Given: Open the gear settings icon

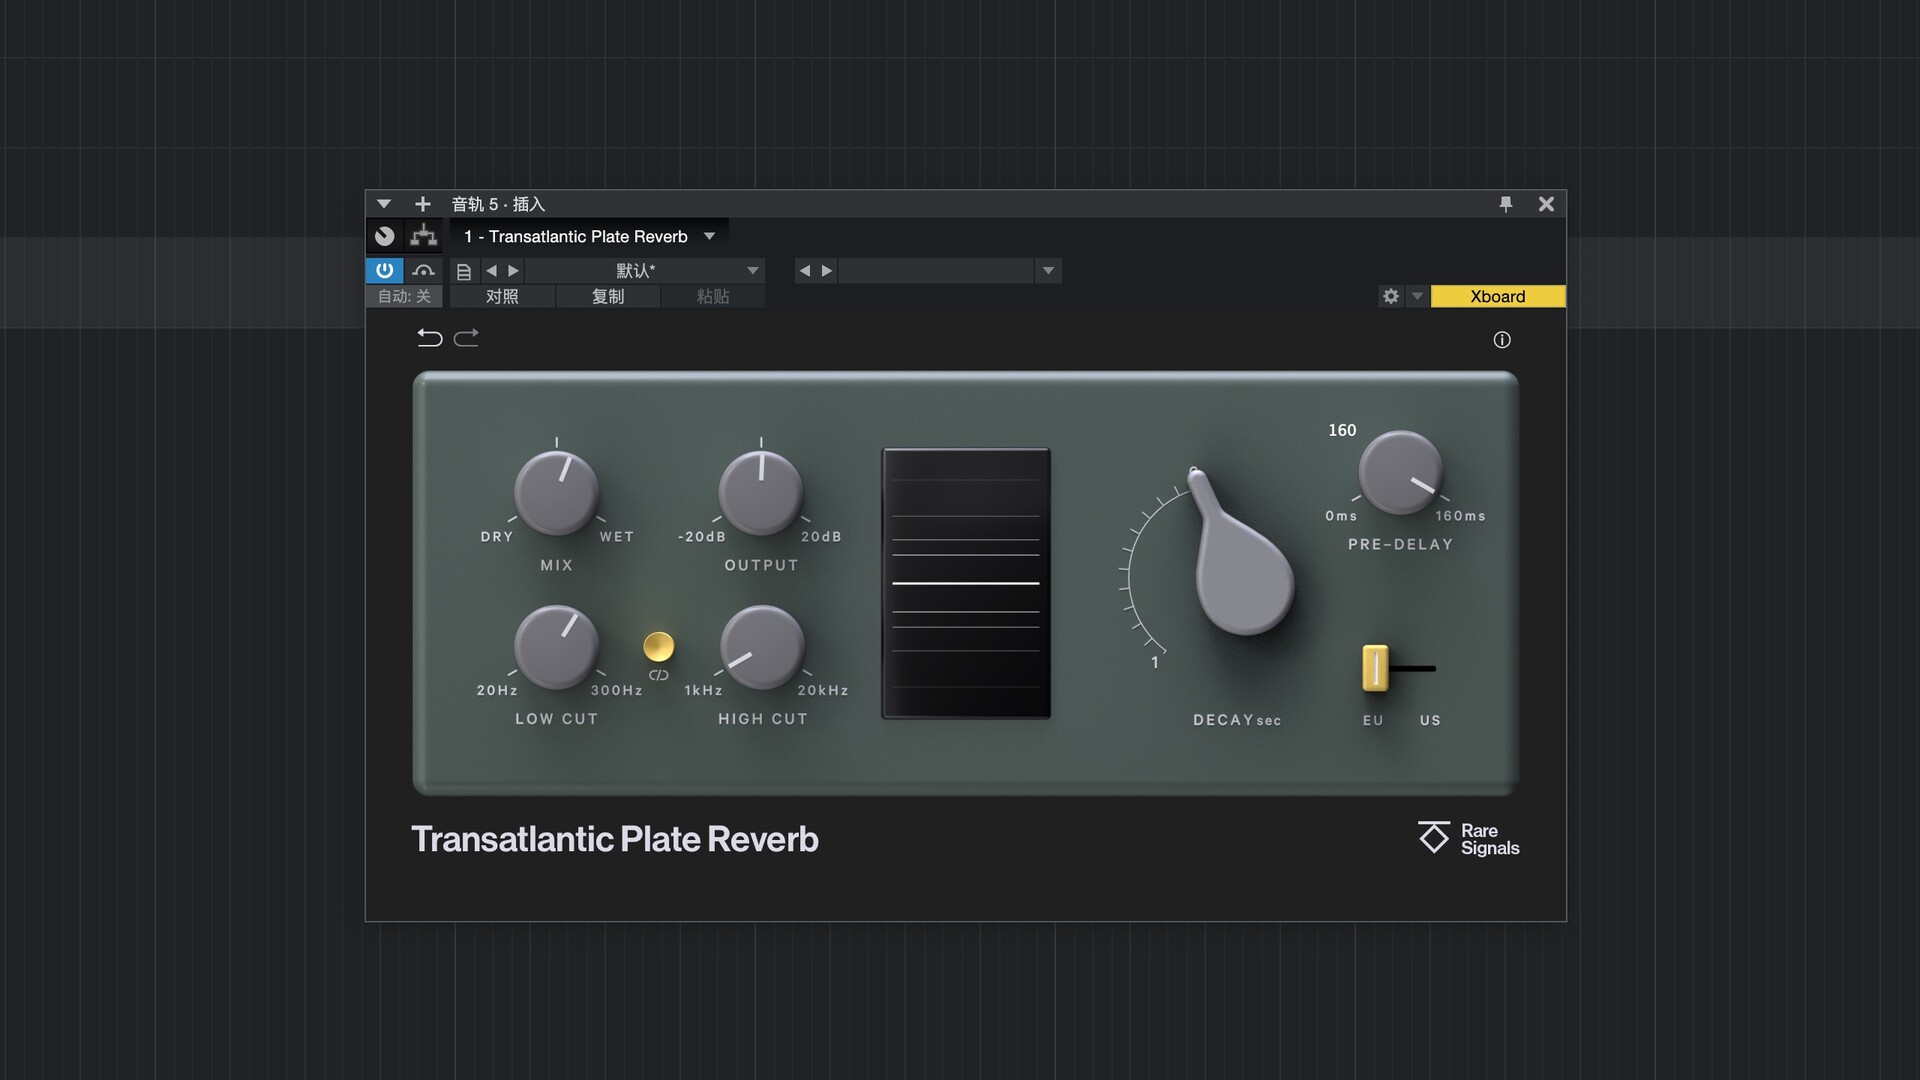Looking at the screenshot, I should [x=1390, y=296].
